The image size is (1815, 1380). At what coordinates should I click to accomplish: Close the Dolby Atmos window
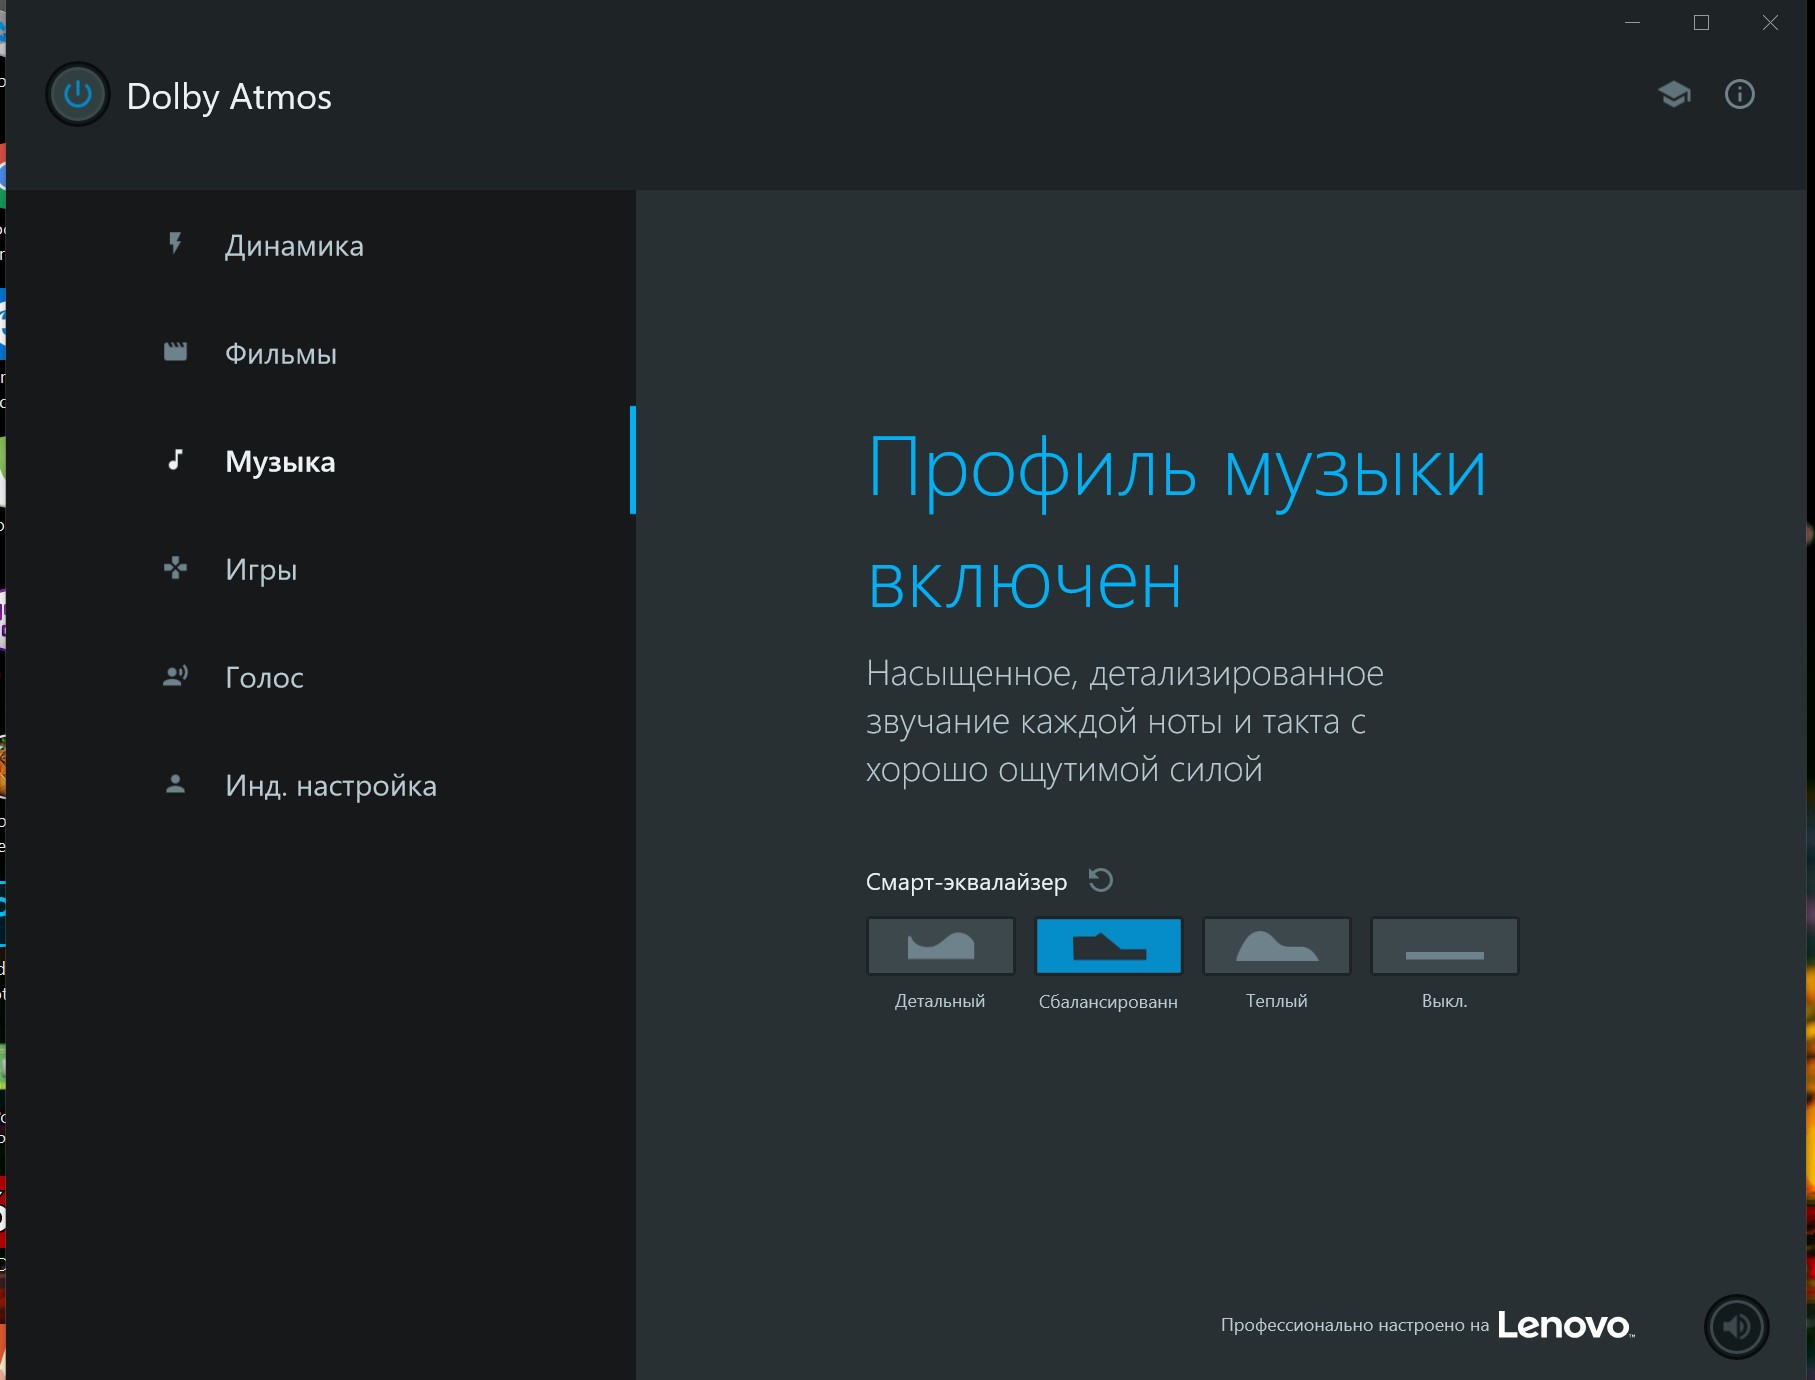click(1770, 23)
